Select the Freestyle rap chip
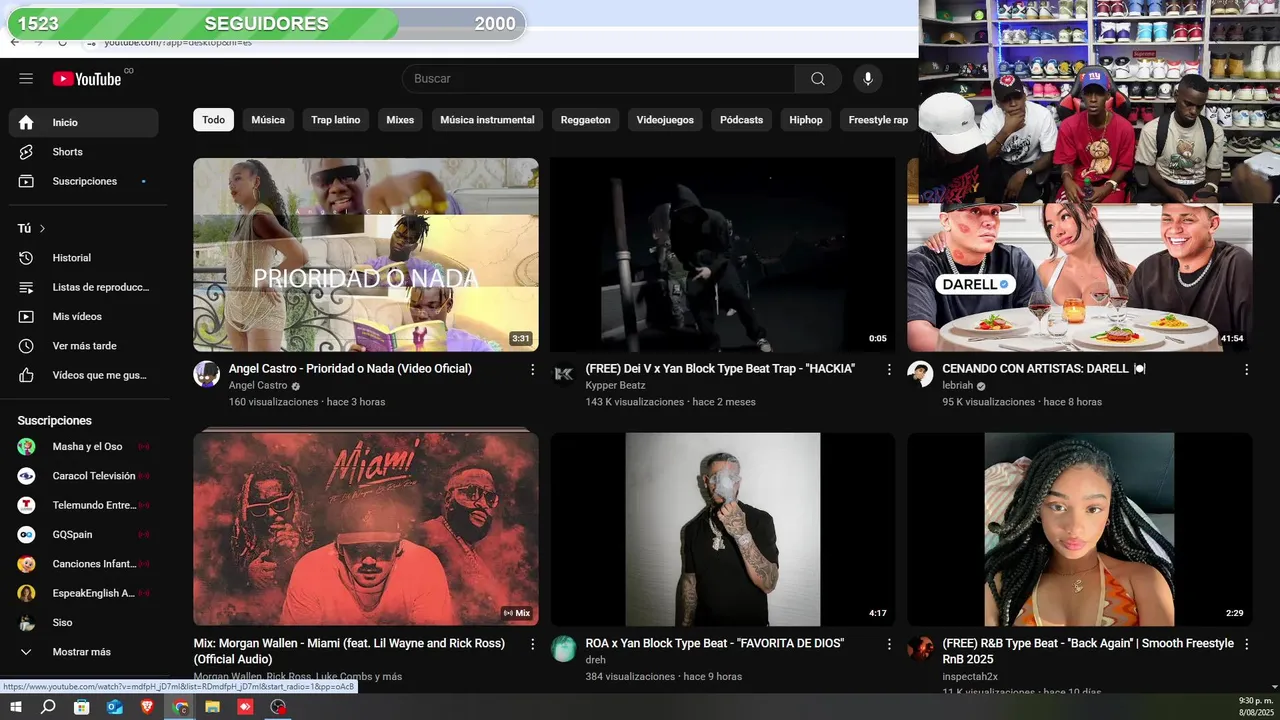The width and height of the screenshot is (1280, 720). pos(878,120)
